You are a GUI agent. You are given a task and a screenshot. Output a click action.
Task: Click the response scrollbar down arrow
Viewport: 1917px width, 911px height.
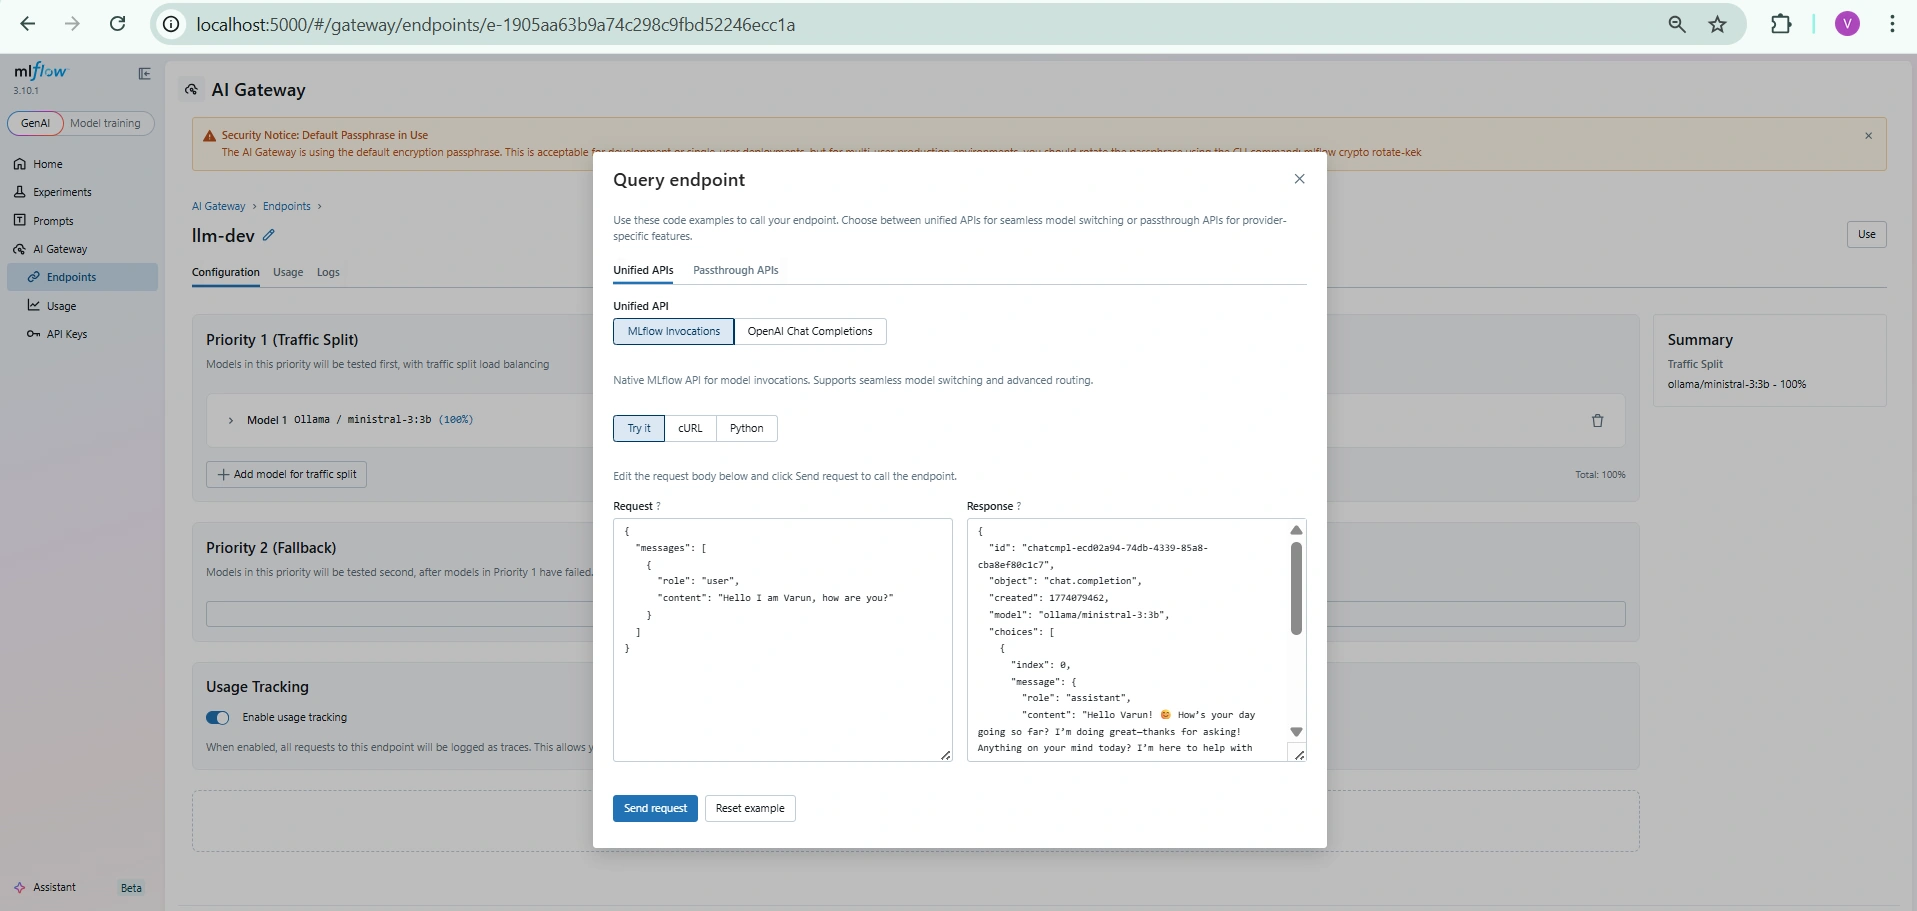(x=1296, y=732)
